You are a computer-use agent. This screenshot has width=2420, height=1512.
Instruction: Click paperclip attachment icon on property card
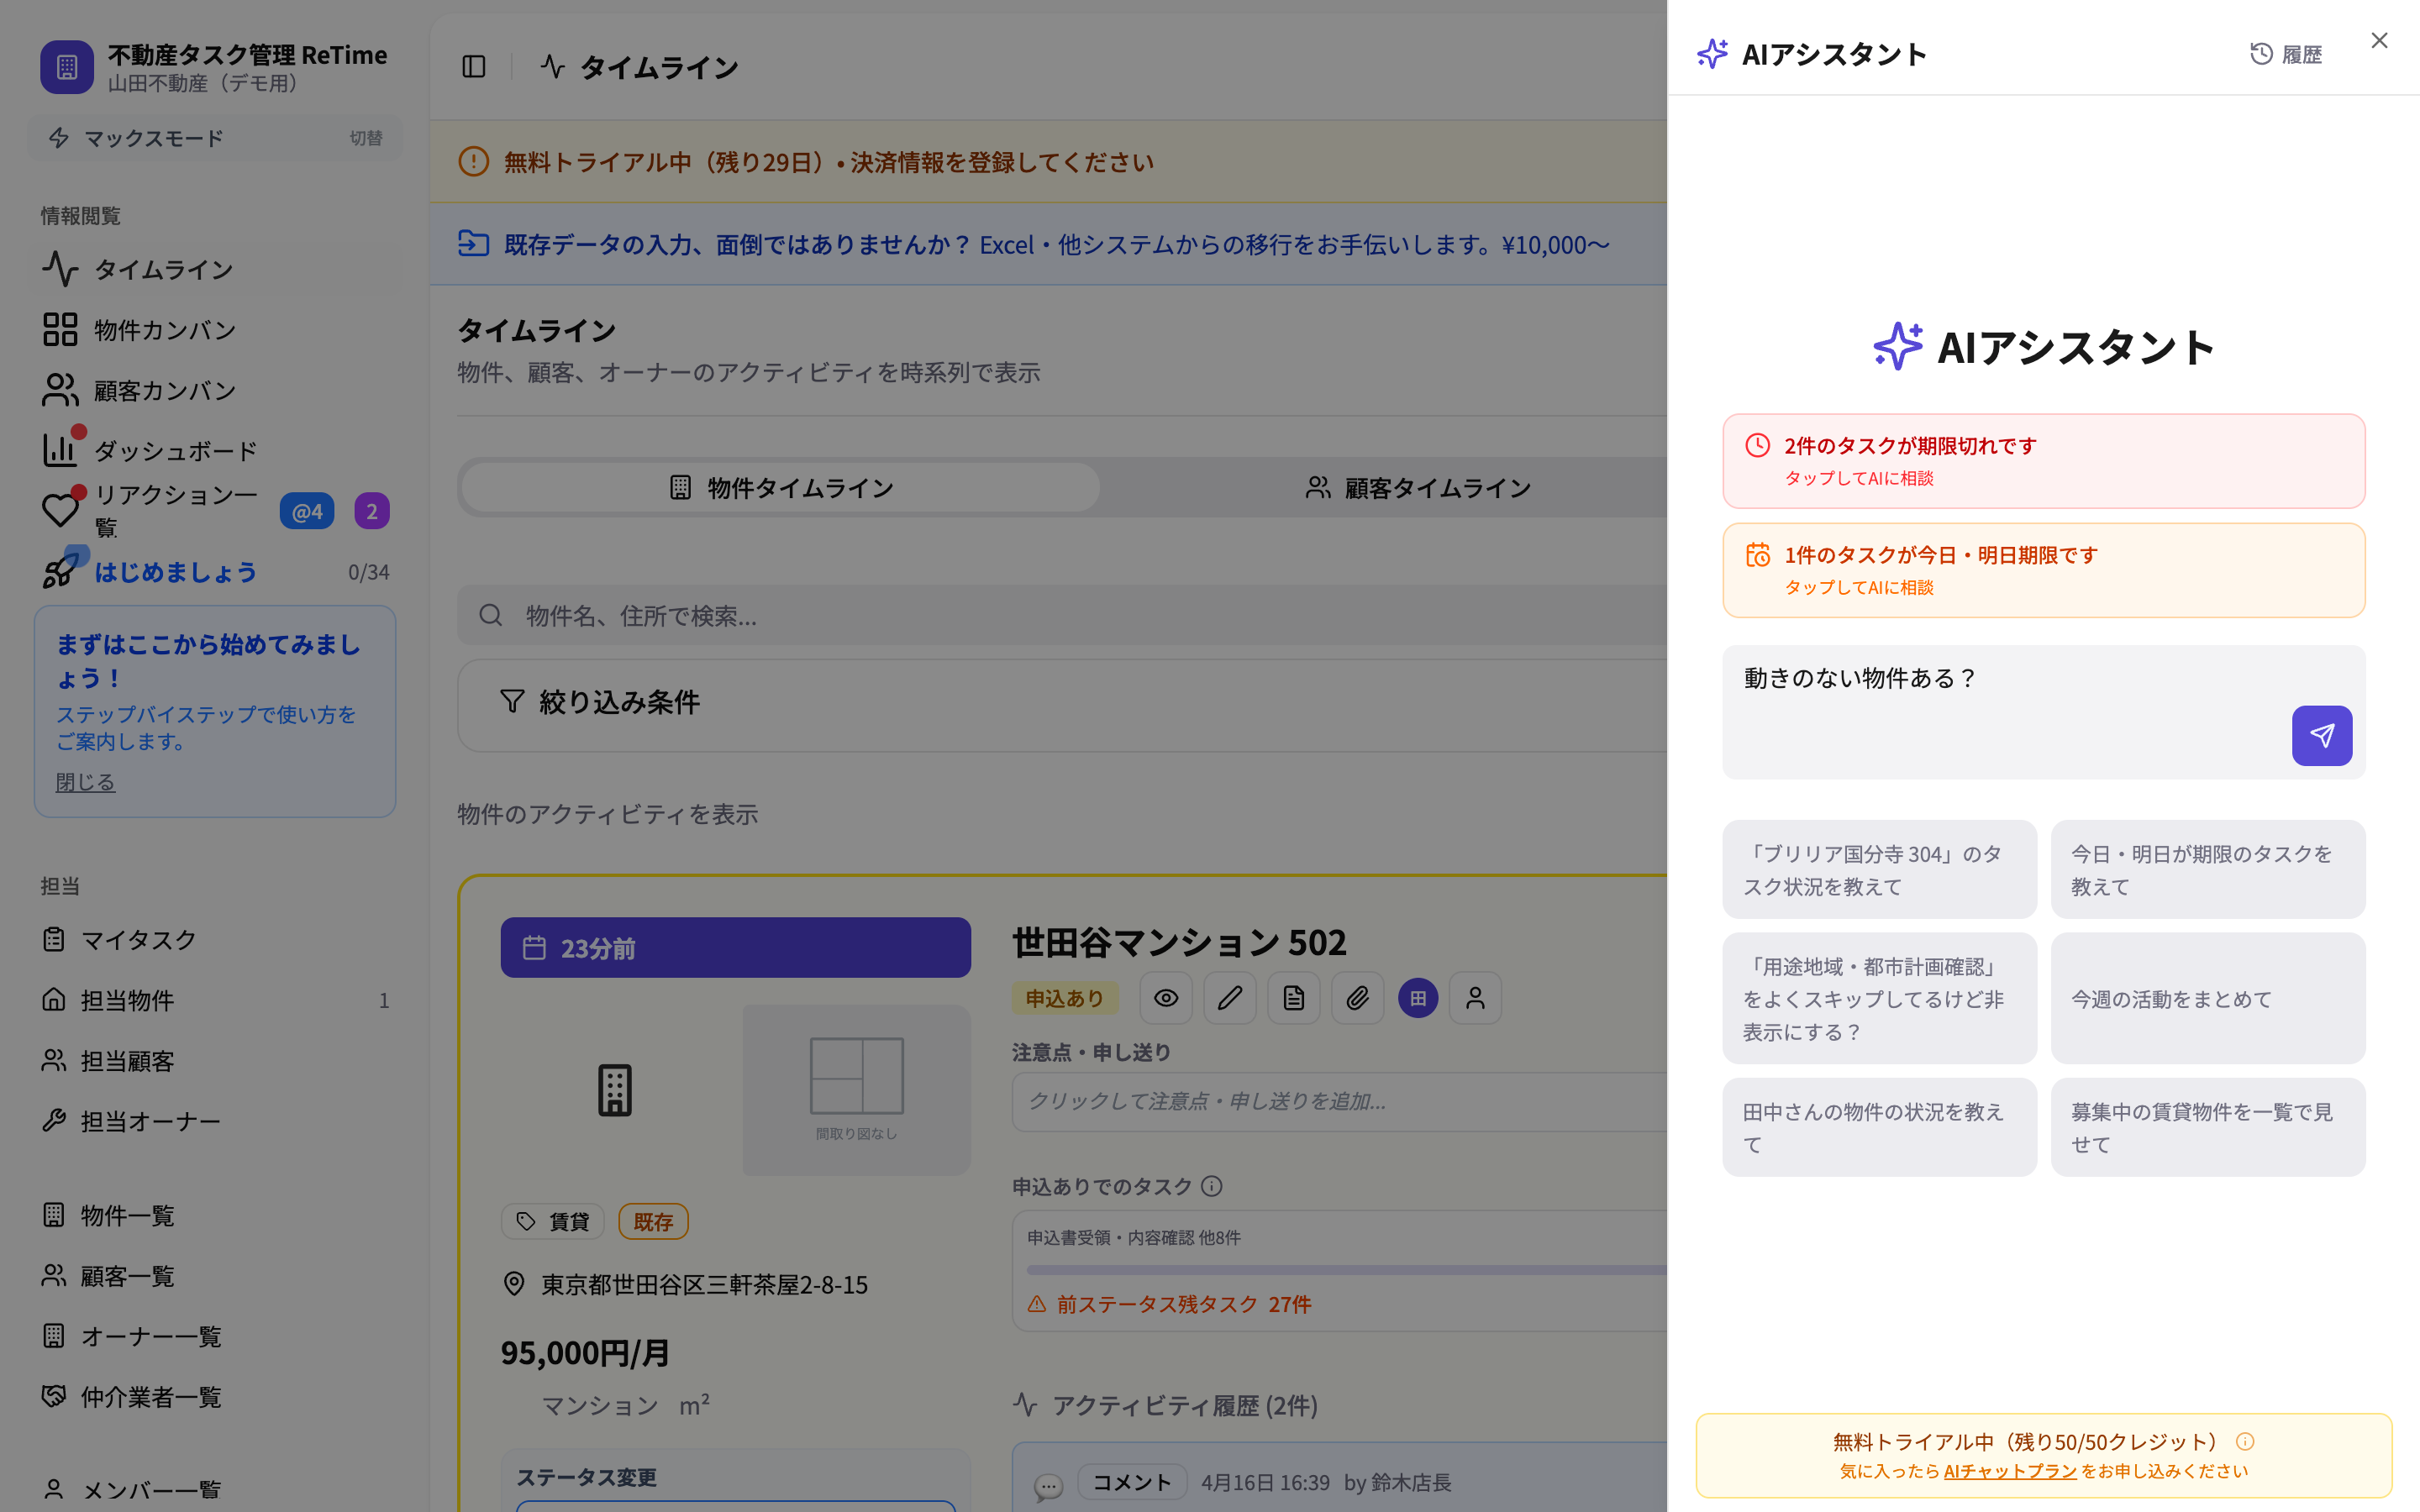point(1357,998)
